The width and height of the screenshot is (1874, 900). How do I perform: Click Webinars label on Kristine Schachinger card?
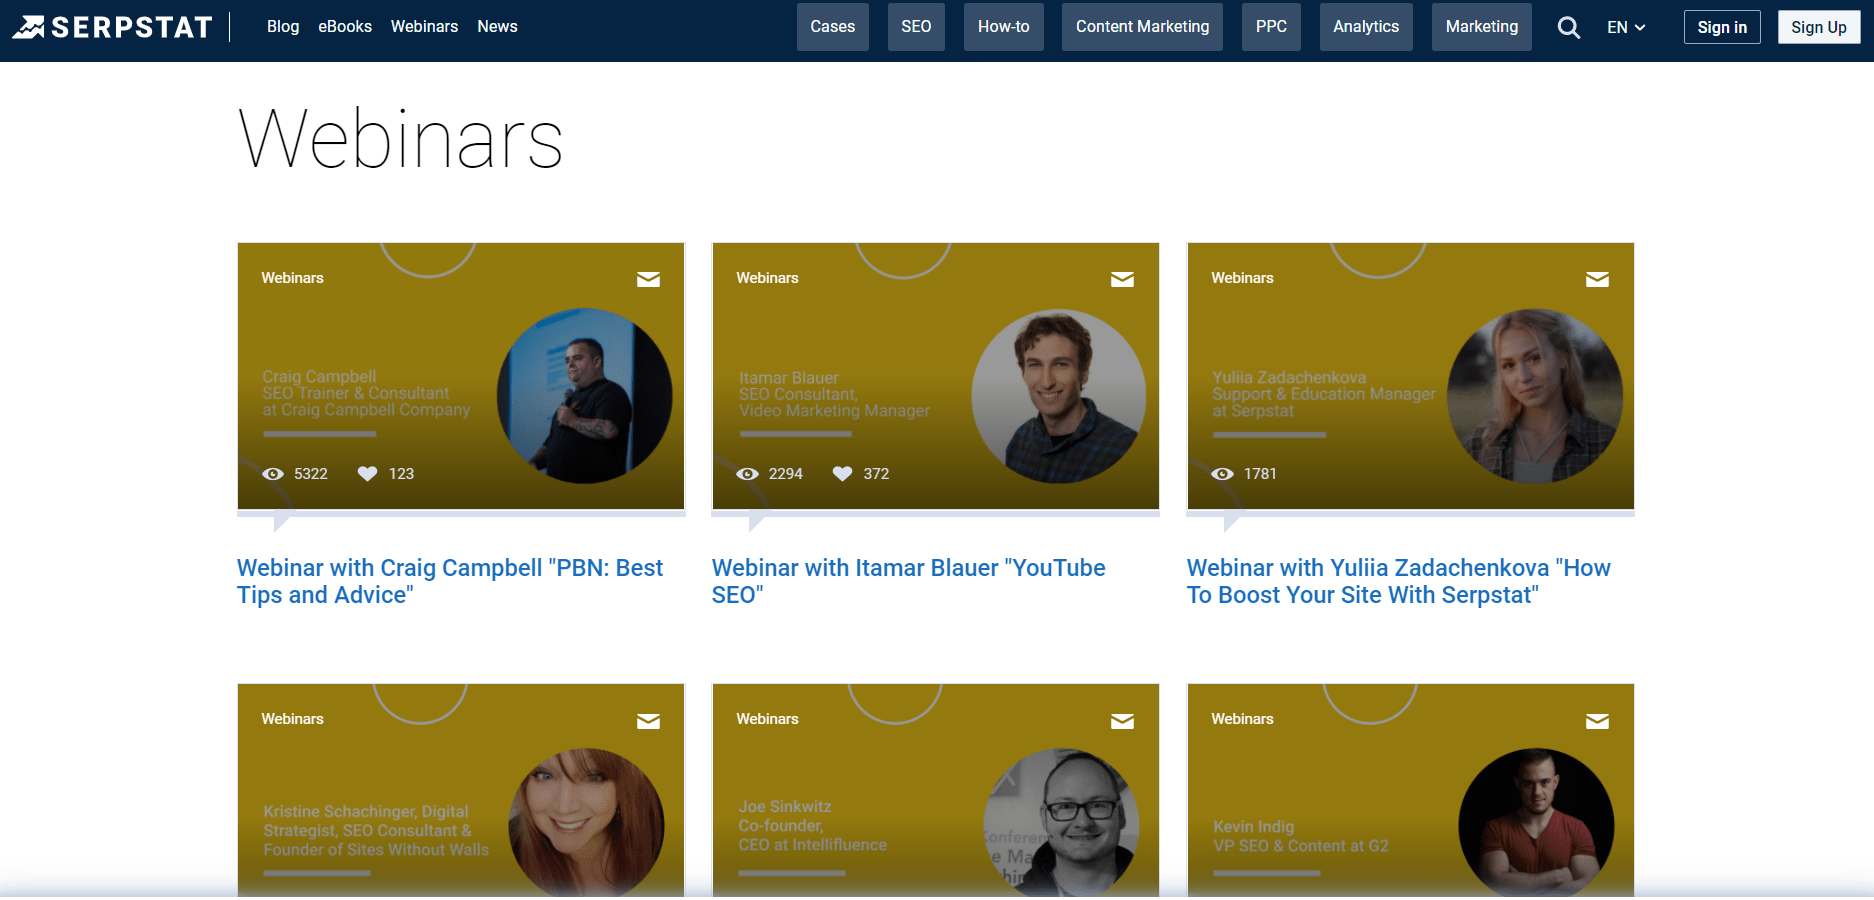(292, 719)
